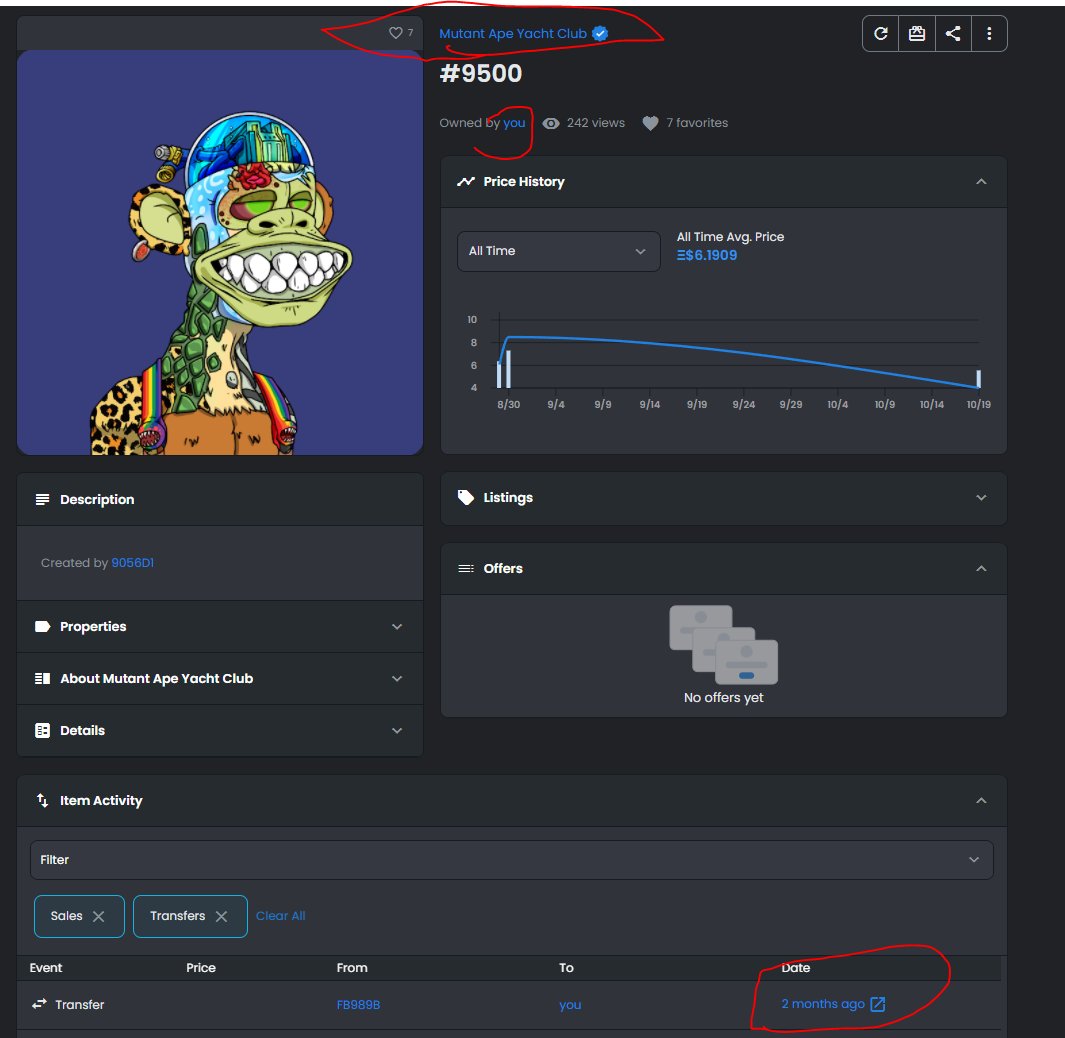Viewport: 1065px width, 1038px height.
Task: Open the Mutant Ape Yacht Club collection link
Action: [513, 33]
